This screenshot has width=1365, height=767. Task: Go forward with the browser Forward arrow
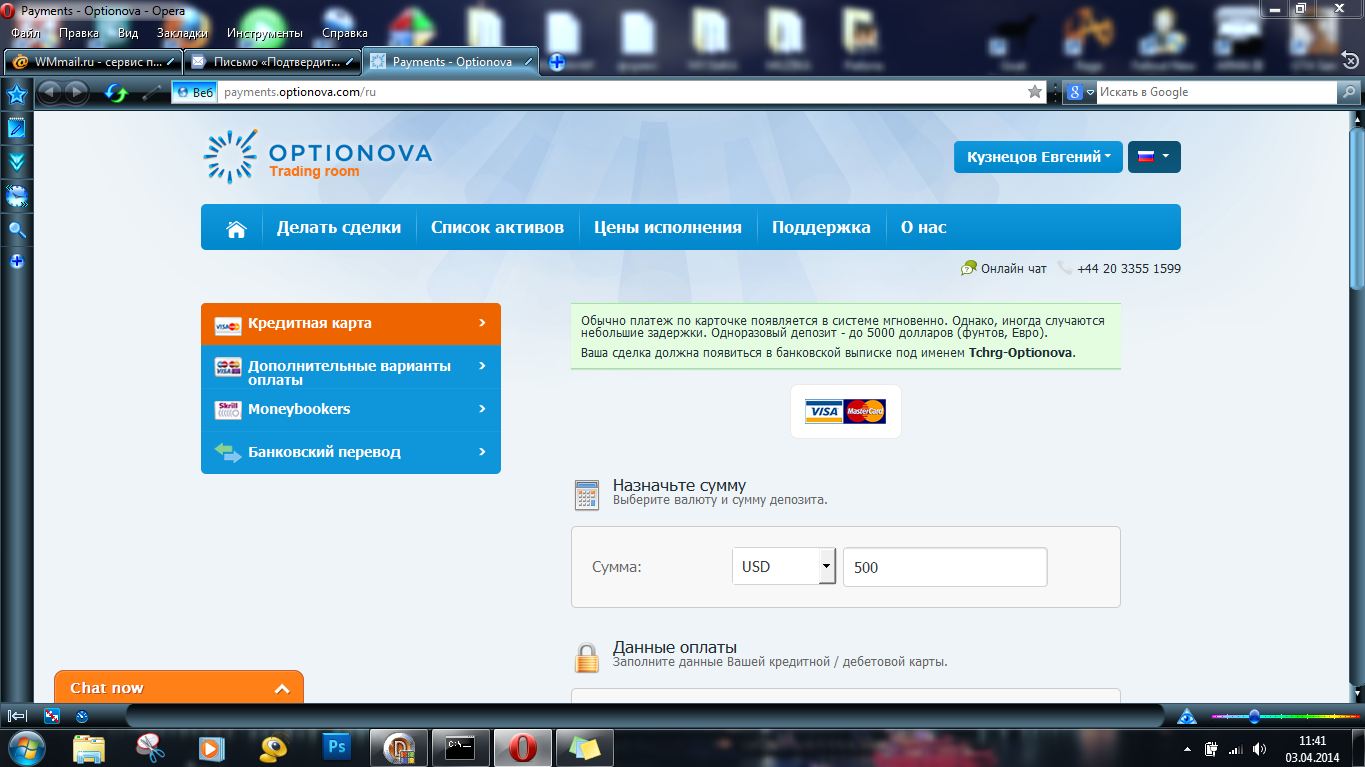tap(76, 92)
